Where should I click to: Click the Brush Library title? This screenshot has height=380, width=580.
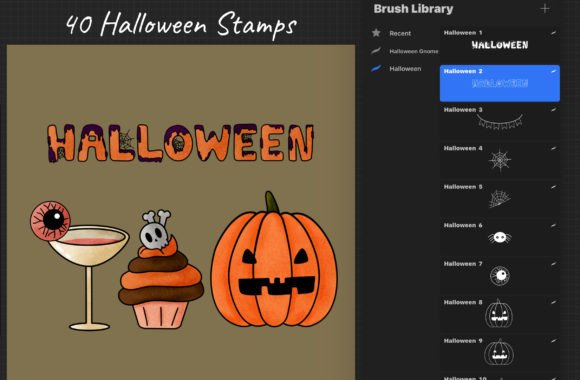[413, 9]
